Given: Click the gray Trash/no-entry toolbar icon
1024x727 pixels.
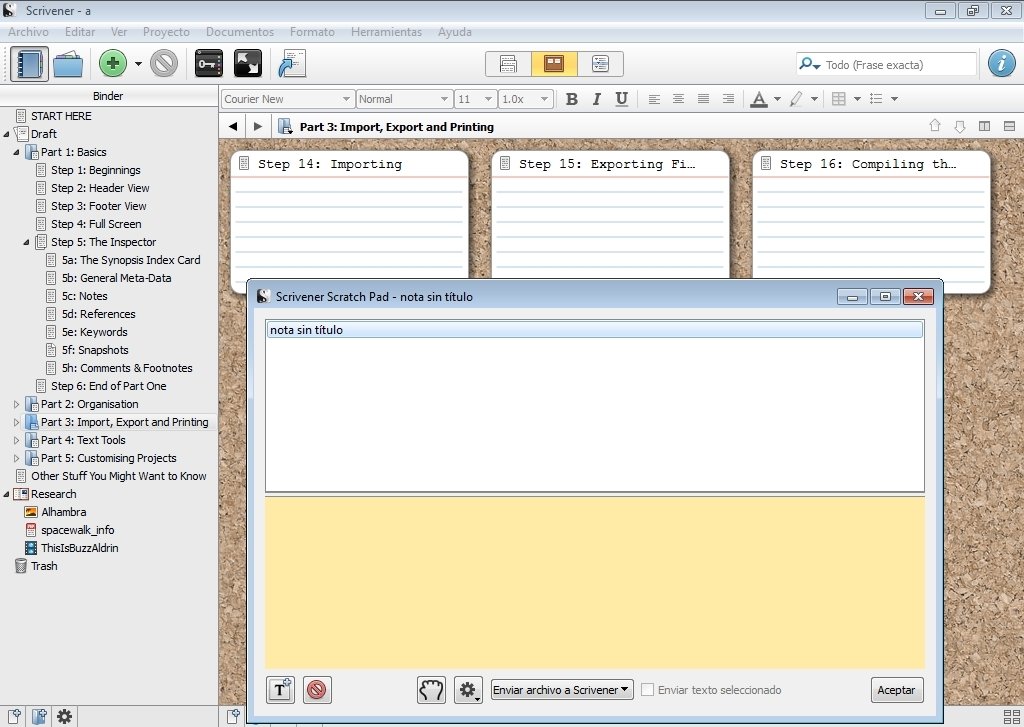Looking at the screenshot, I should click(x=164, y=63).
